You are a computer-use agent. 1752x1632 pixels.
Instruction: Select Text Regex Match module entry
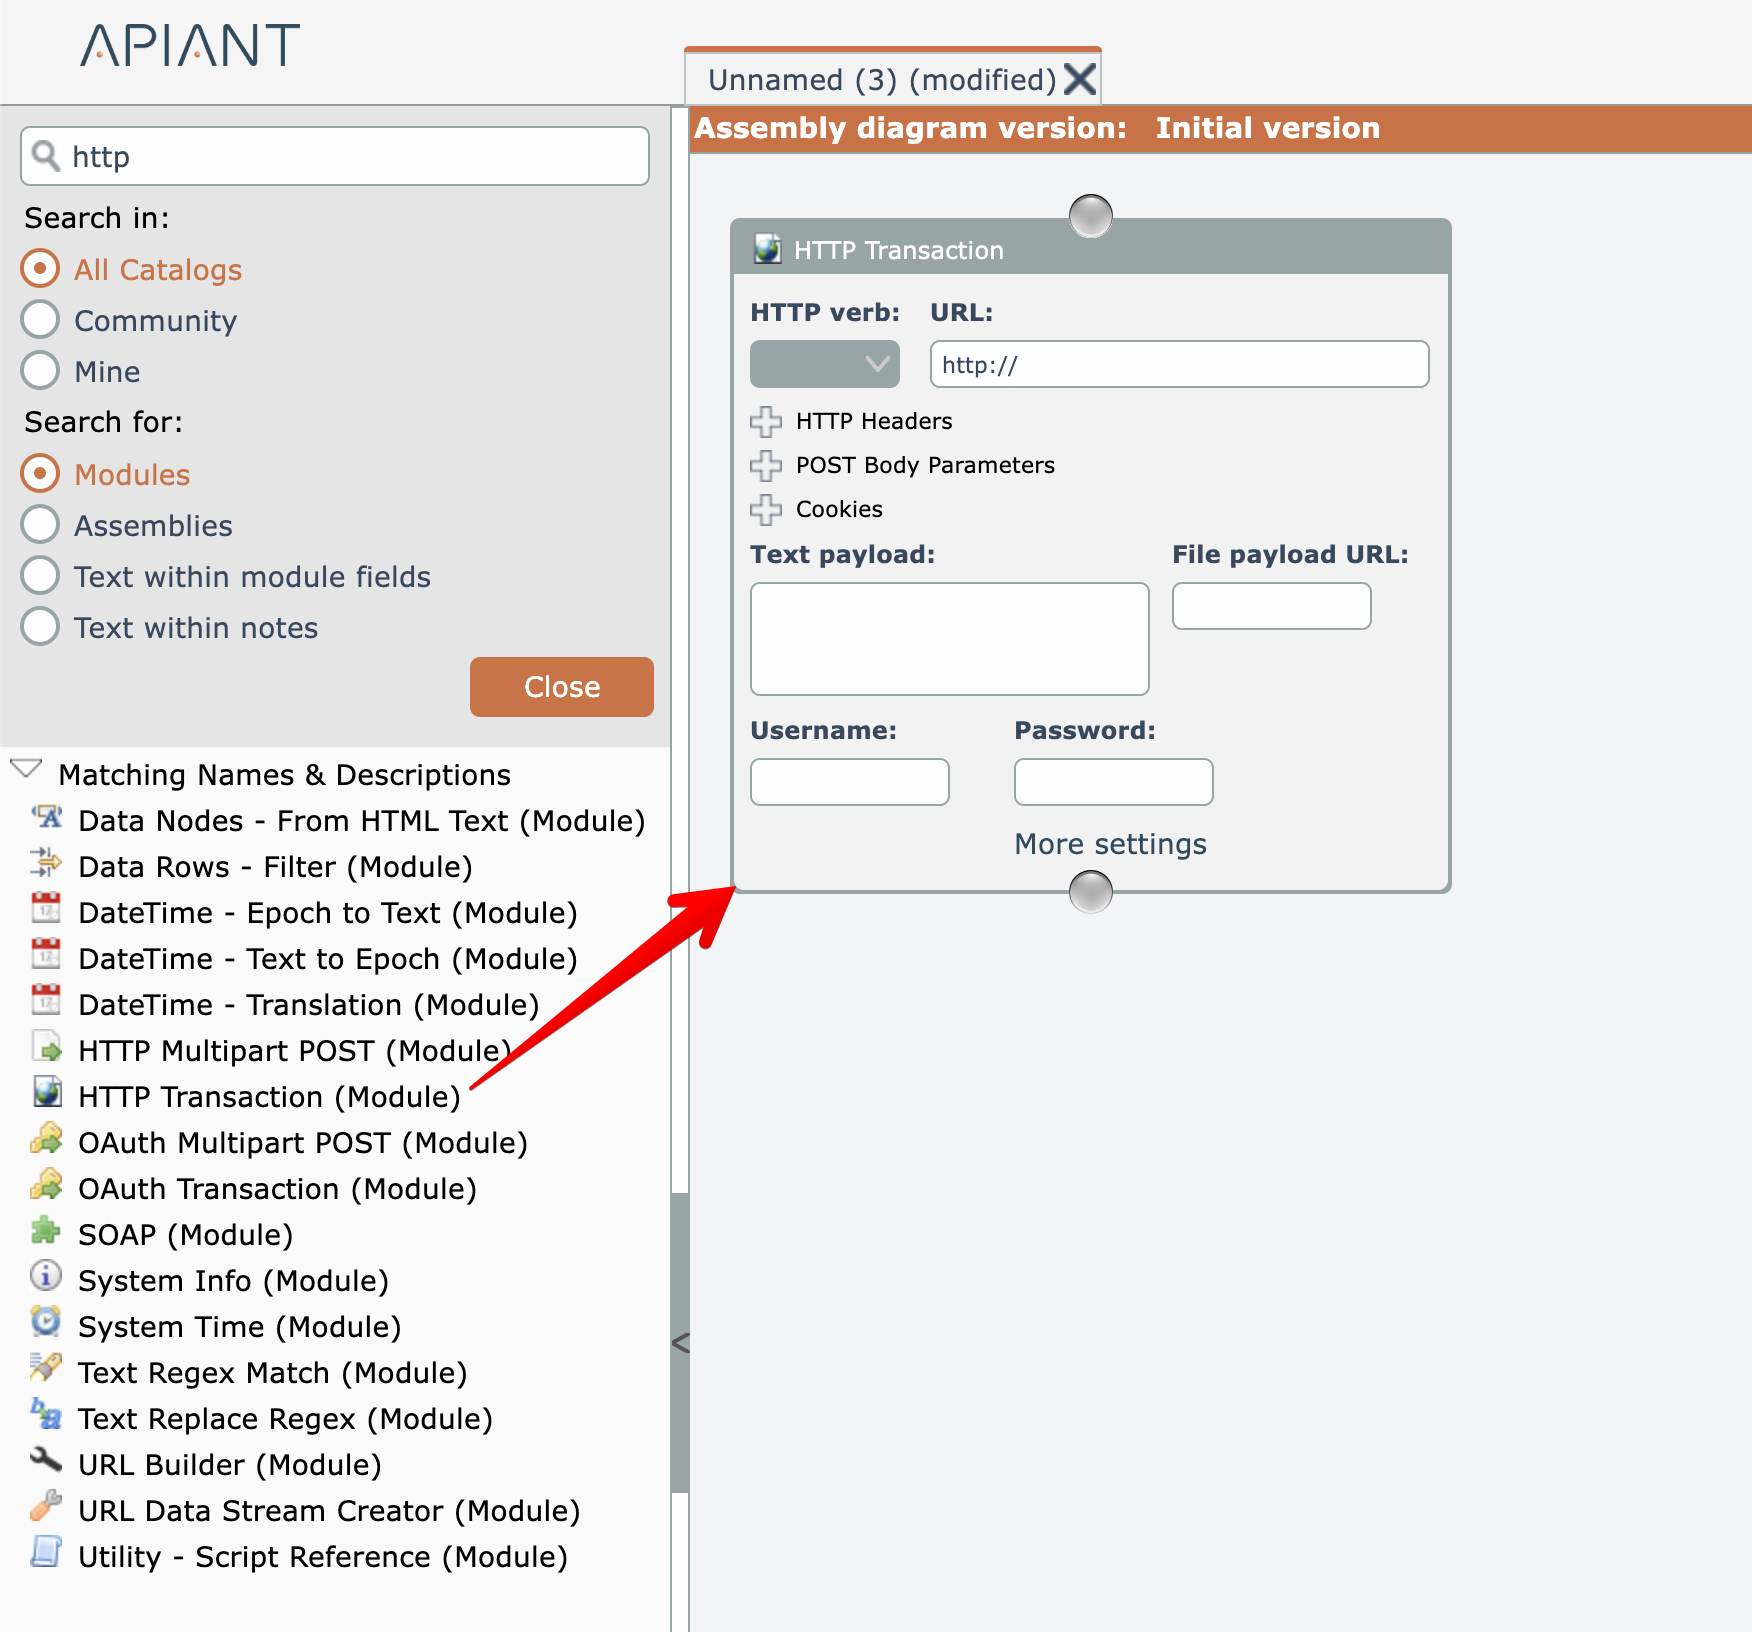(x=272, y=1373)
